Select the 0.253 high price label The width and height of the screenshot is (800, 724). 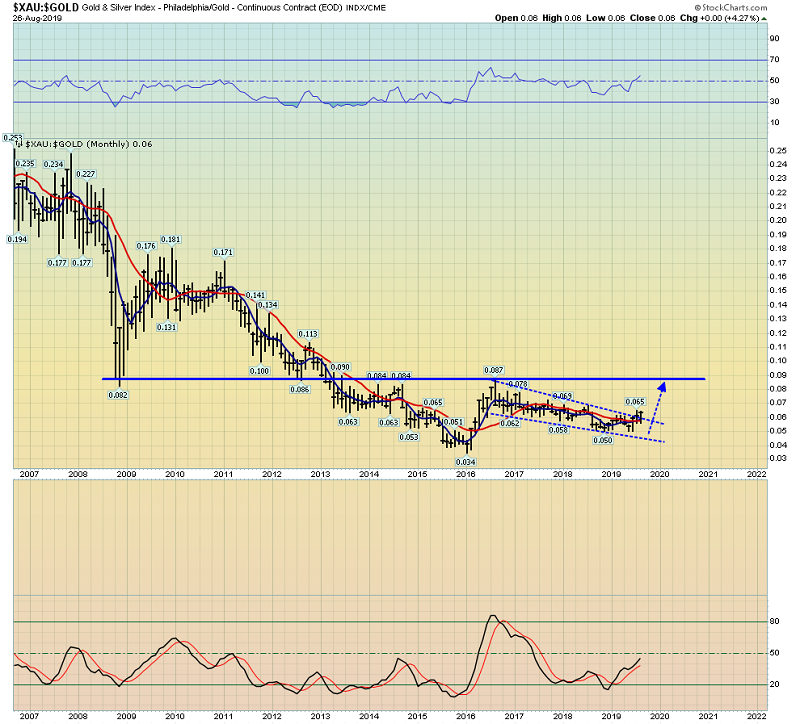pos(13,138)
